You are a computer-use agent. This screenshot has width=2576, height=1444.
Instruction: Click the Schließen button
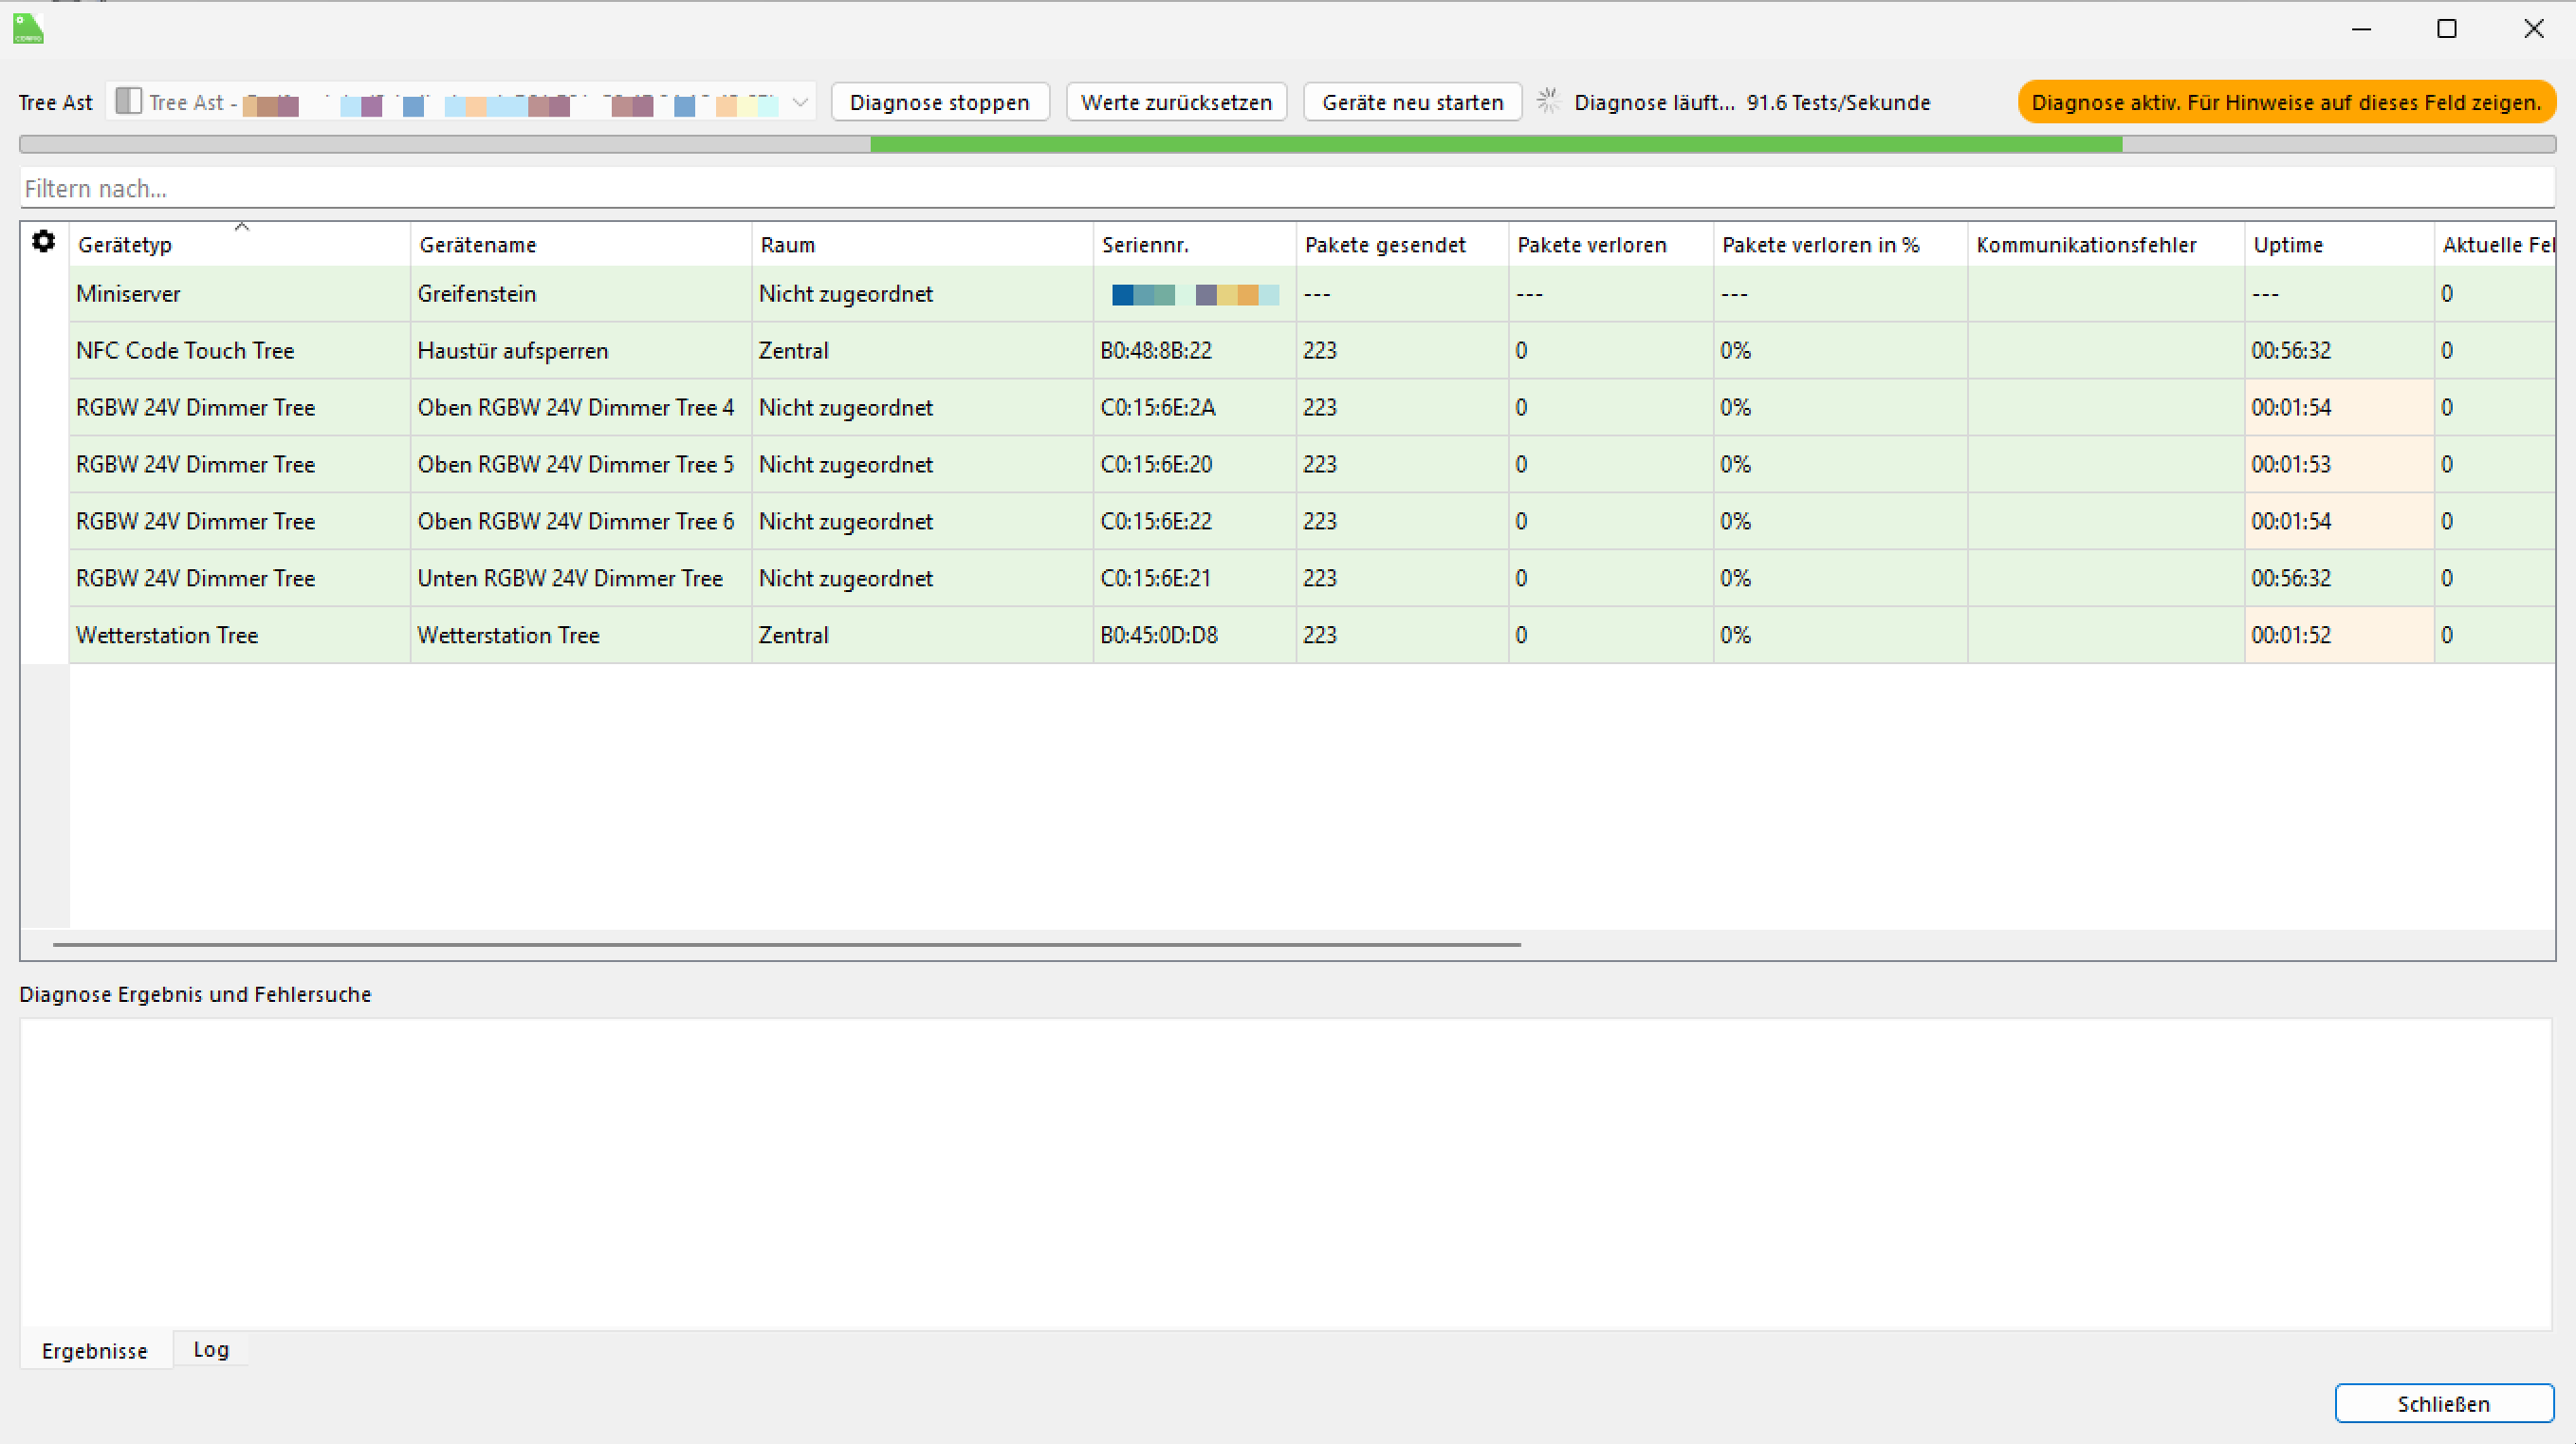click(2443, 1403)
